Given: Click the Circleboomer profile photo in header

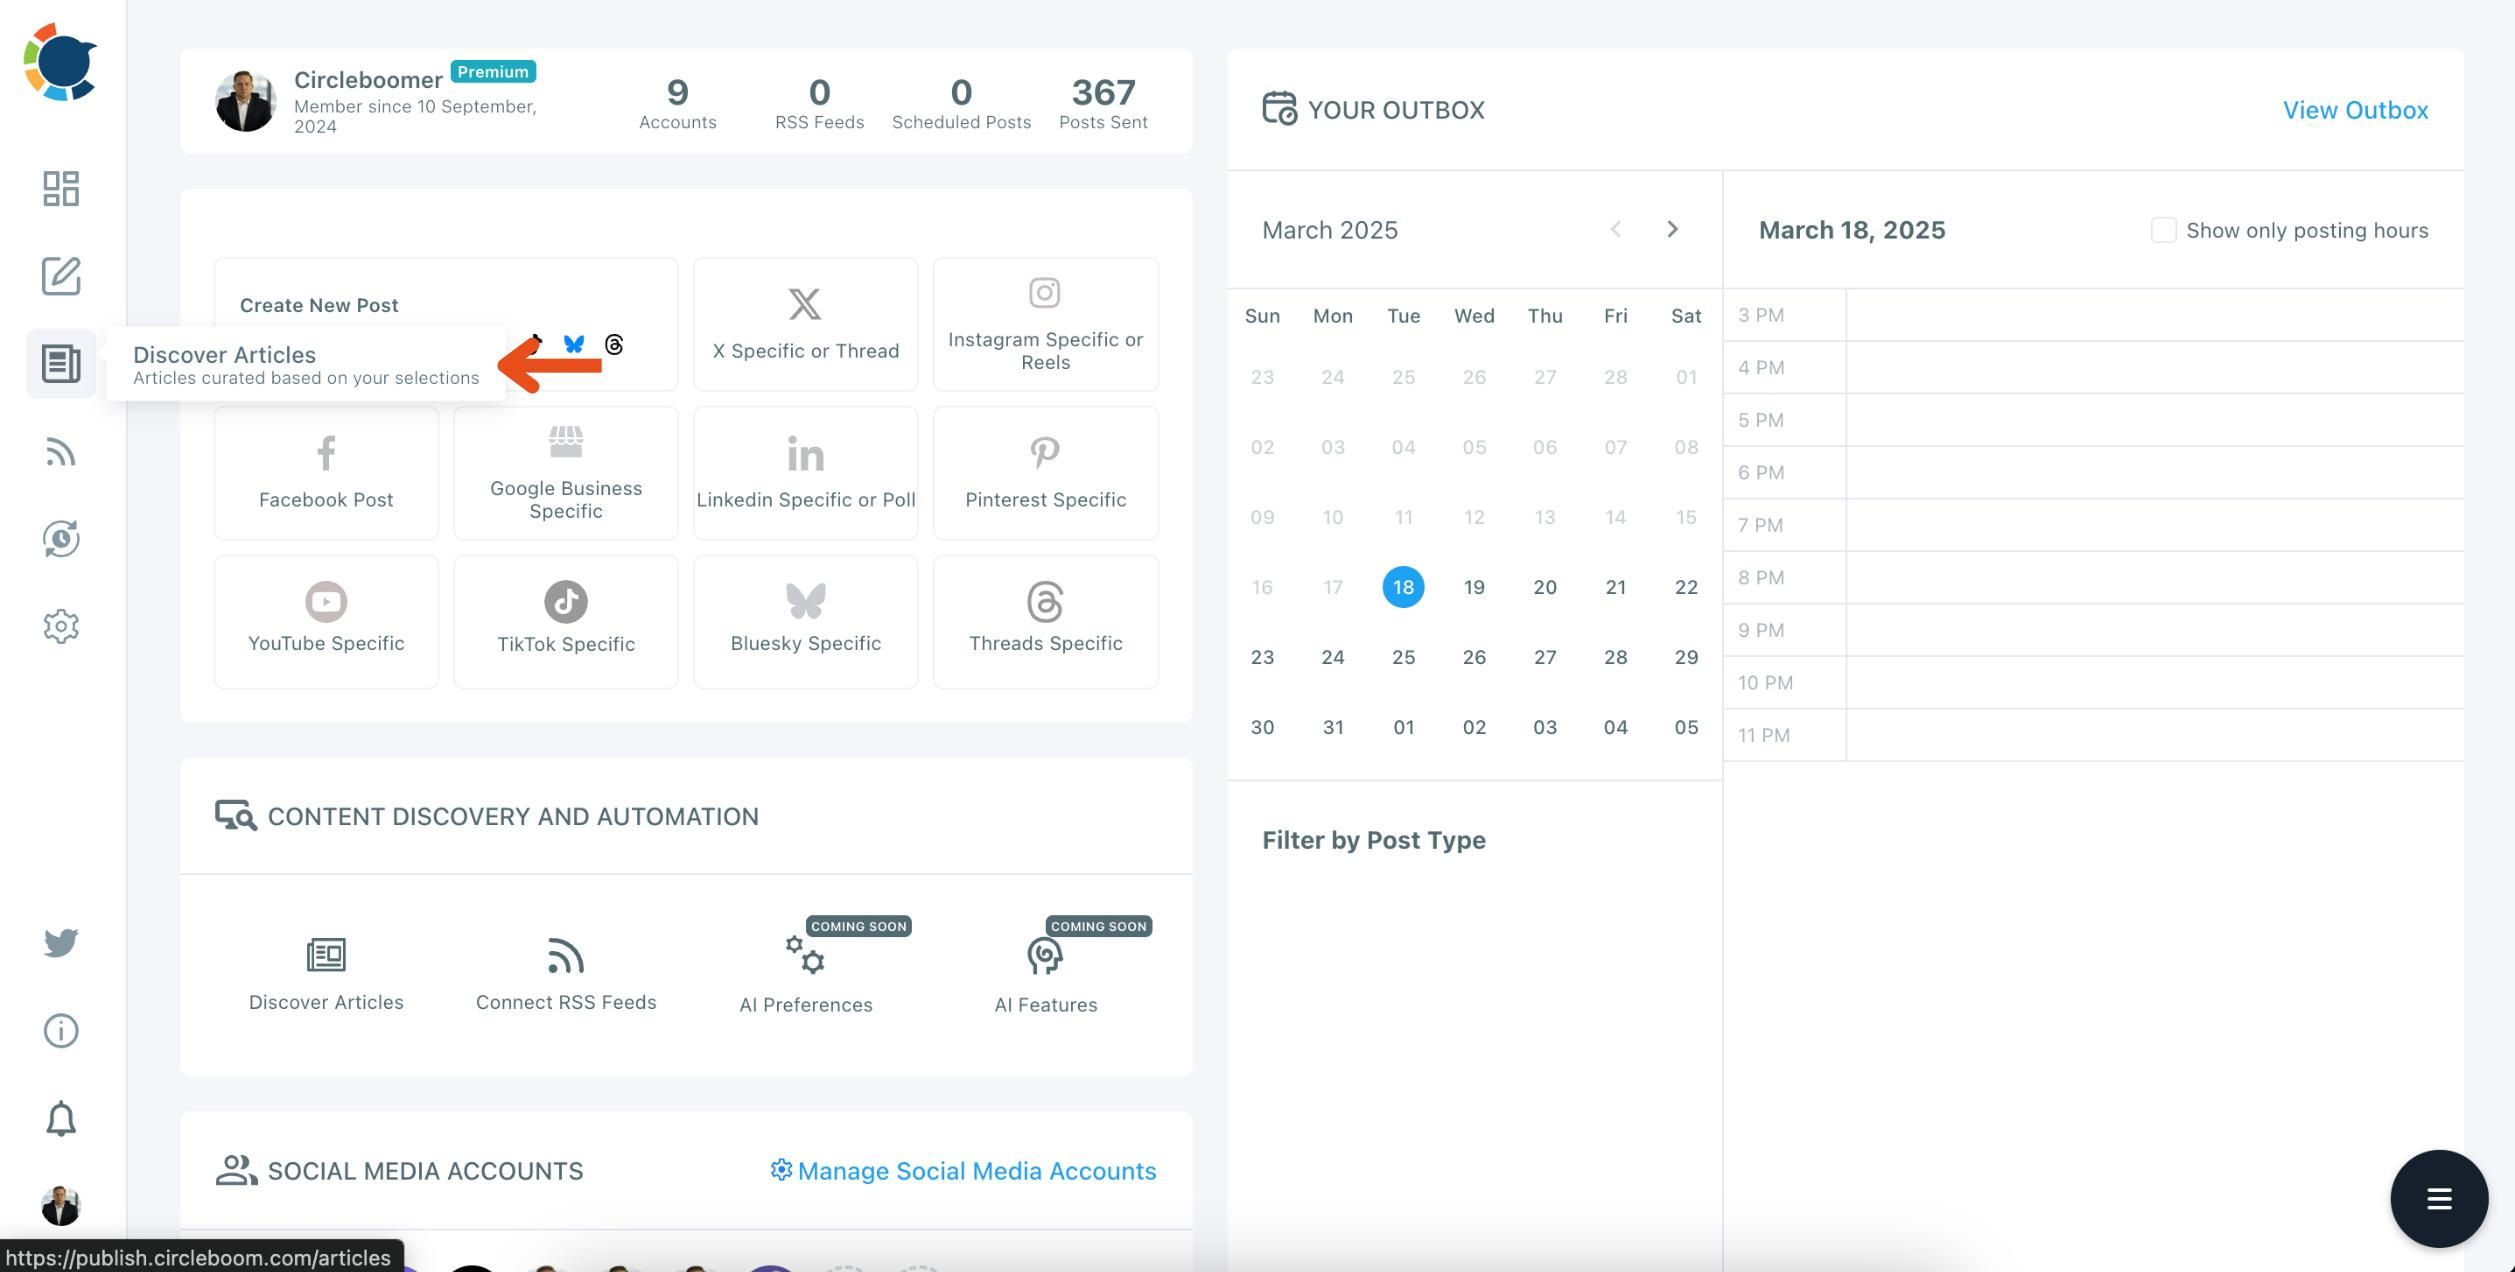Looking at the screenshot, I should (245, 101).
